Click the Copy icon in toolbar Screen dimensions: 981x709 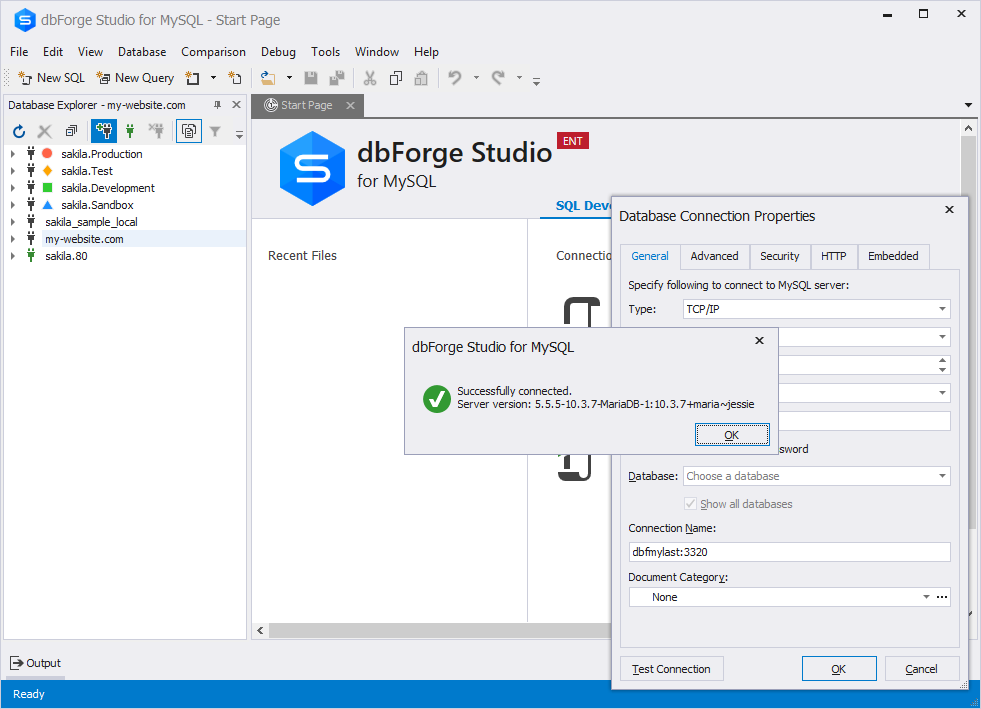click(x=395, y=78)
